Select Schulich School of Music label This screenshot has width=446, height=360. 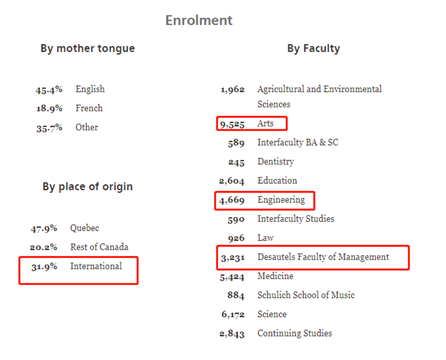tap(306, 295)
